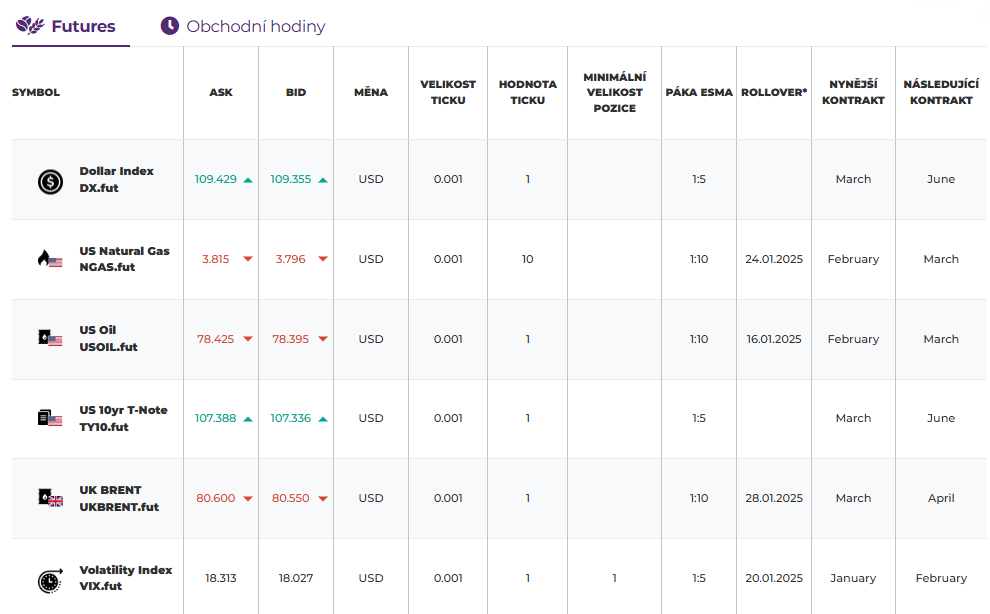The image size is (990, 614).
Task: Switch to the Futures tab
Action: [x=71, y=26]
